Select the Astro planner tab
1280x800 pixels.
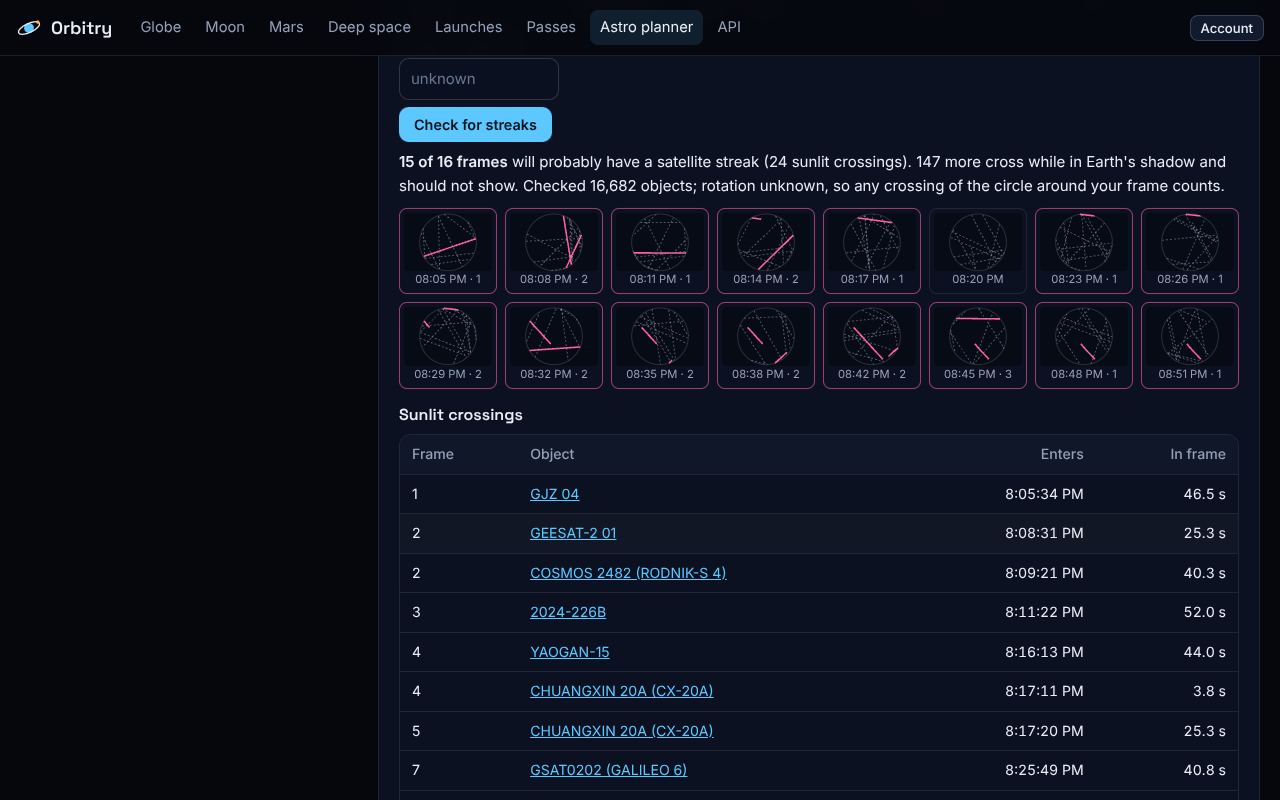pos(646,27)
